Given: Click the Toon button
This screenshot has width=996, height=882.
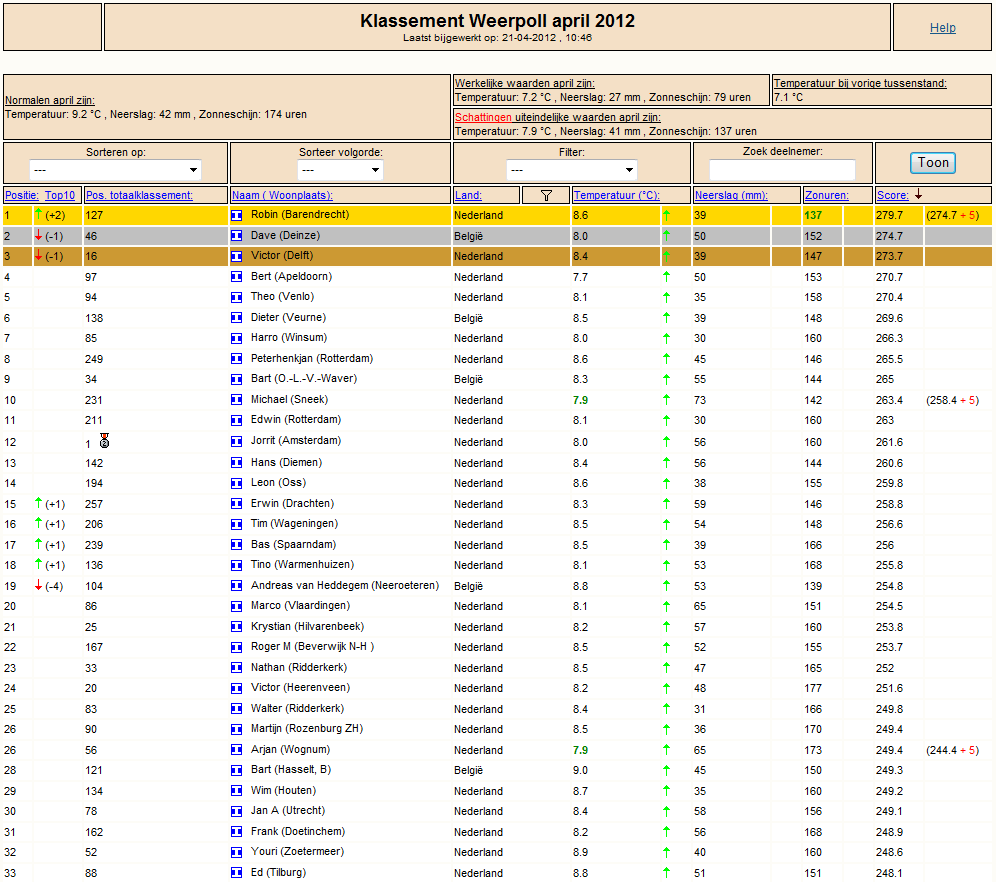Looking at the screenshot, I should (x=932, y=163).
